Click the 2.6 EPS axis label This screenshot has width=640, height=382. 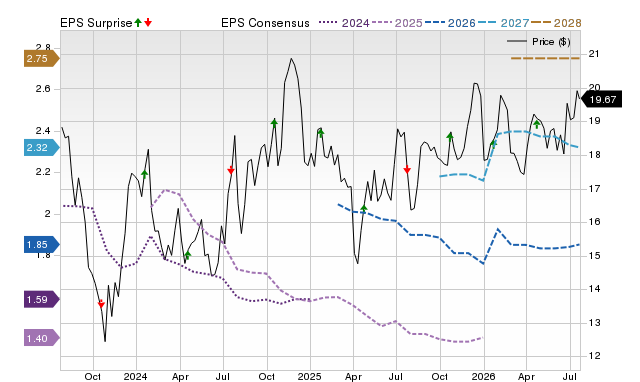pos(43,89)
